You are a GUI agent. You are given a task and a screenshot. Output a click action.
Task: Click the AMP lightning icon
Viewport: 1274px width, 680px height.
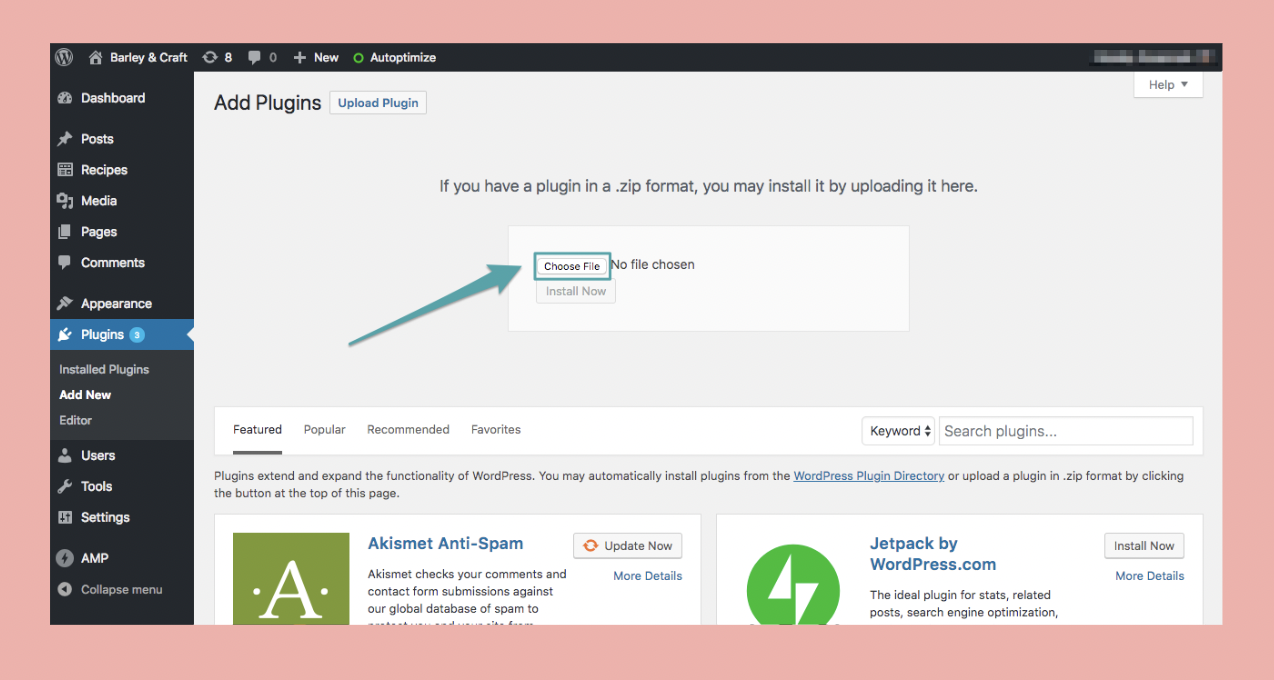pos(65,559)
